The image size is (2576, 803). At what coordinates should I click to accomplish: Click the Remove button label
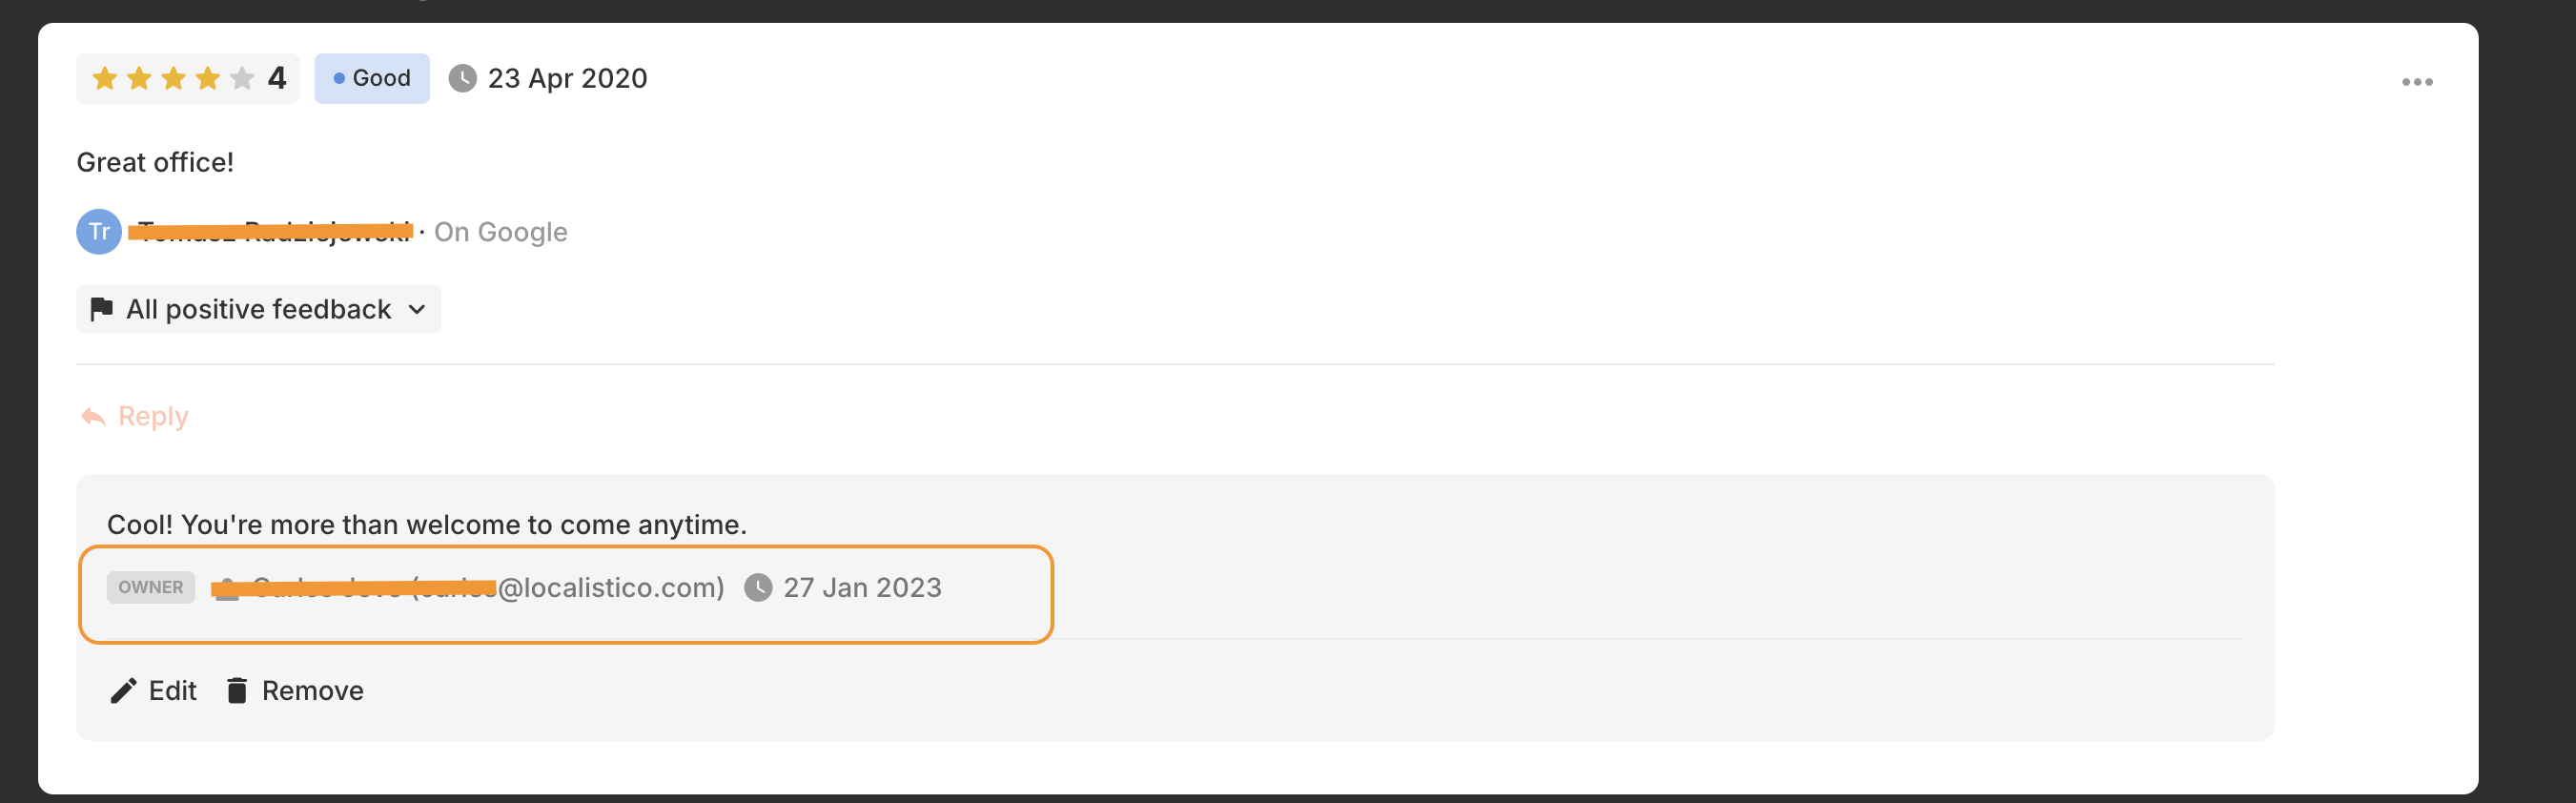312,691
